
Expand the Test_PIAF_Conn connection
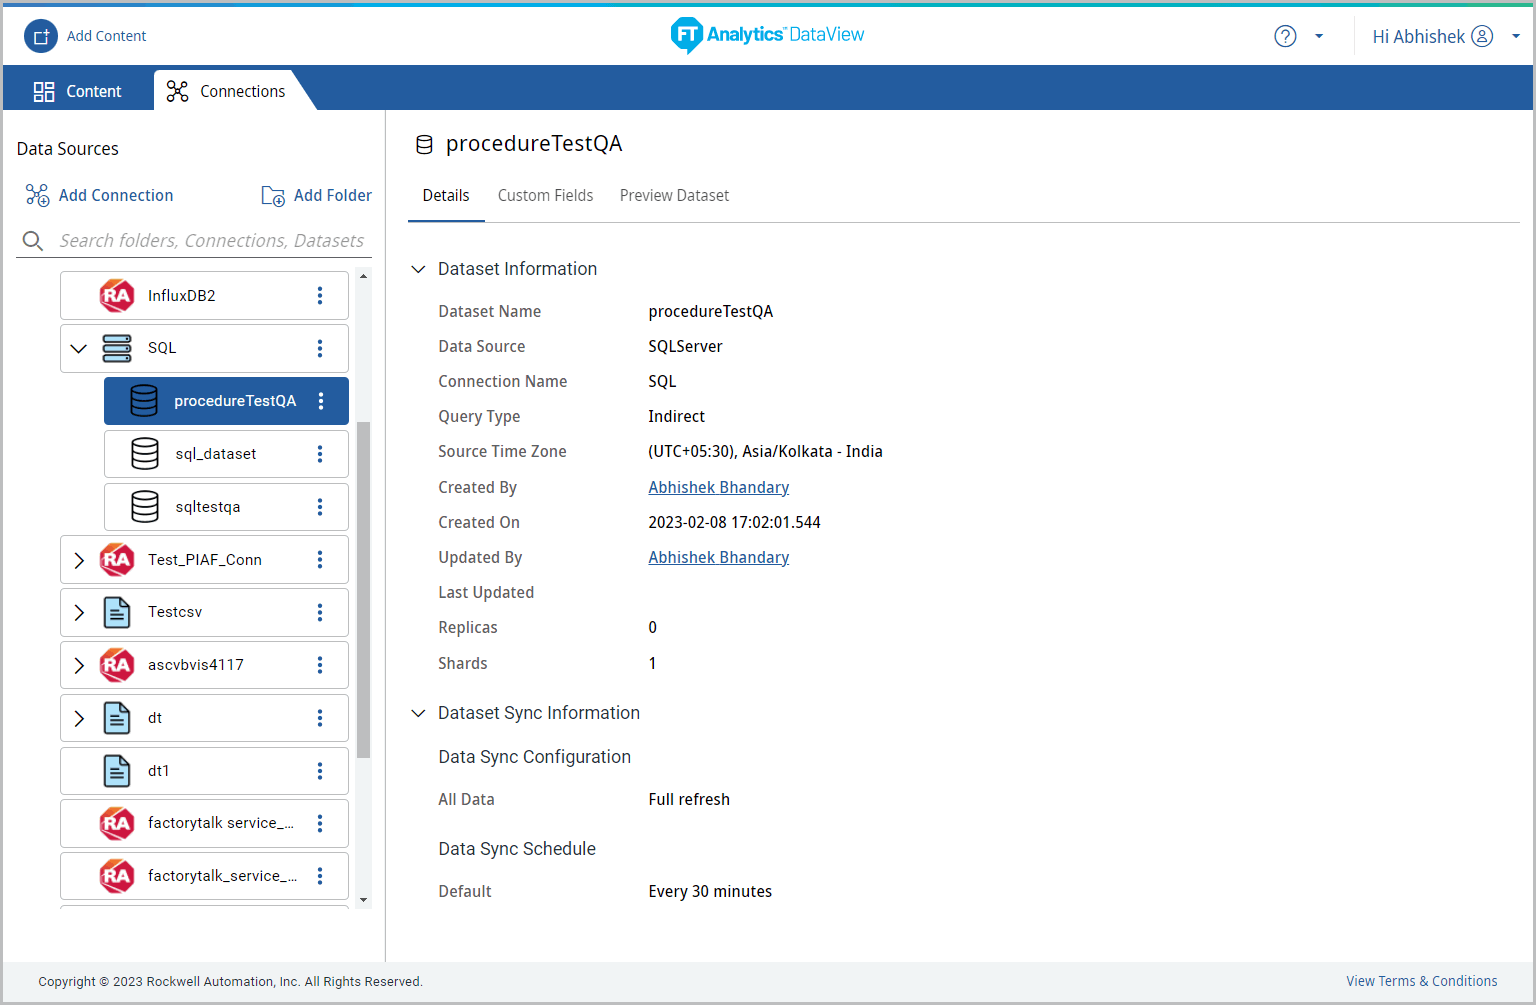pos(79,560)
